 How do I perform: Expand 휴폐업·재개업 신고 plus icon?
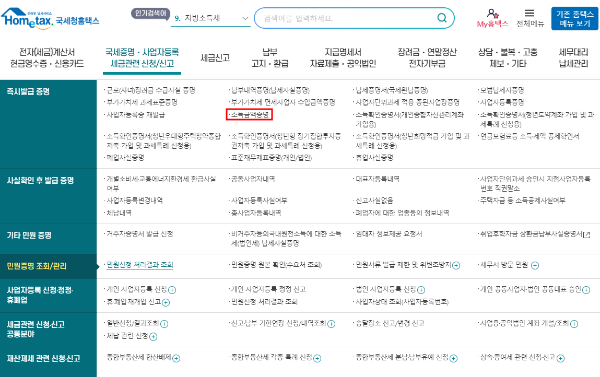(x=166, y=302)
